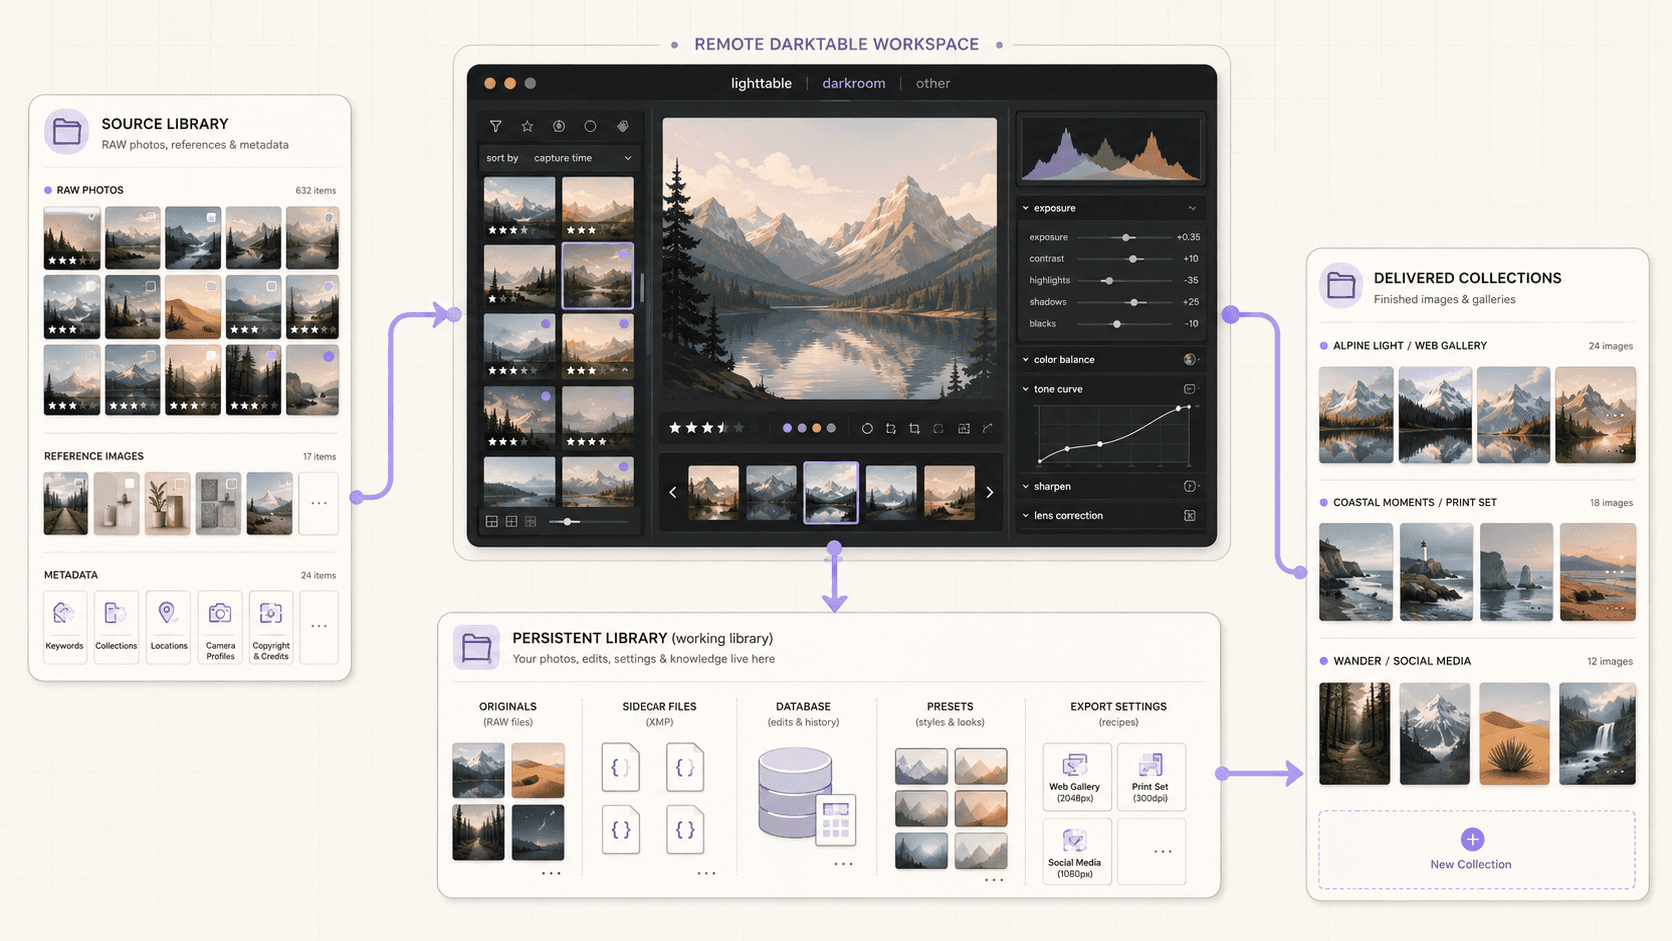This screenshot has height=941, width=1672.
Task: Expand the sharpen module chevron
Action: coord(1025,486)
